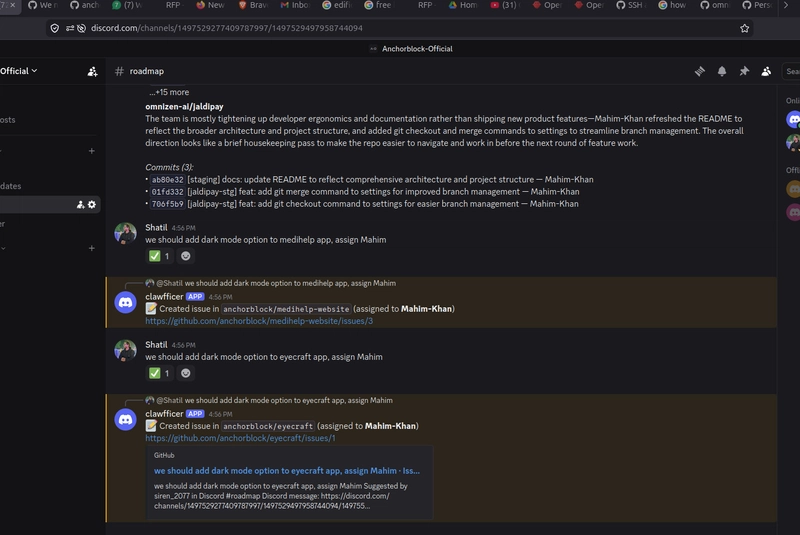Switch to the 'how' Google tab
800x535 pixels.
click(672, 5)
